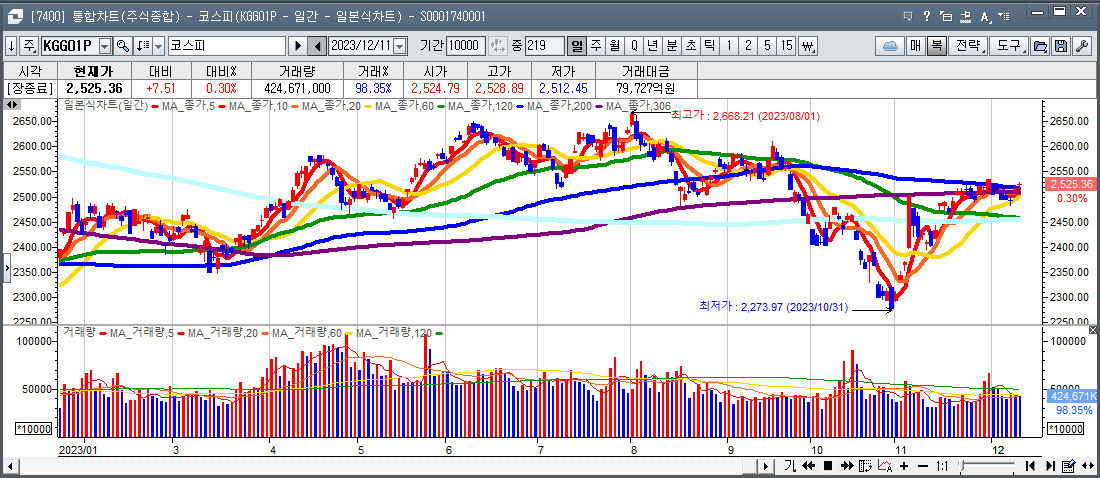Viewport: 1100px width, 478px height.
Task: Select the 초 second period
Action: click(x=691, y=46)
